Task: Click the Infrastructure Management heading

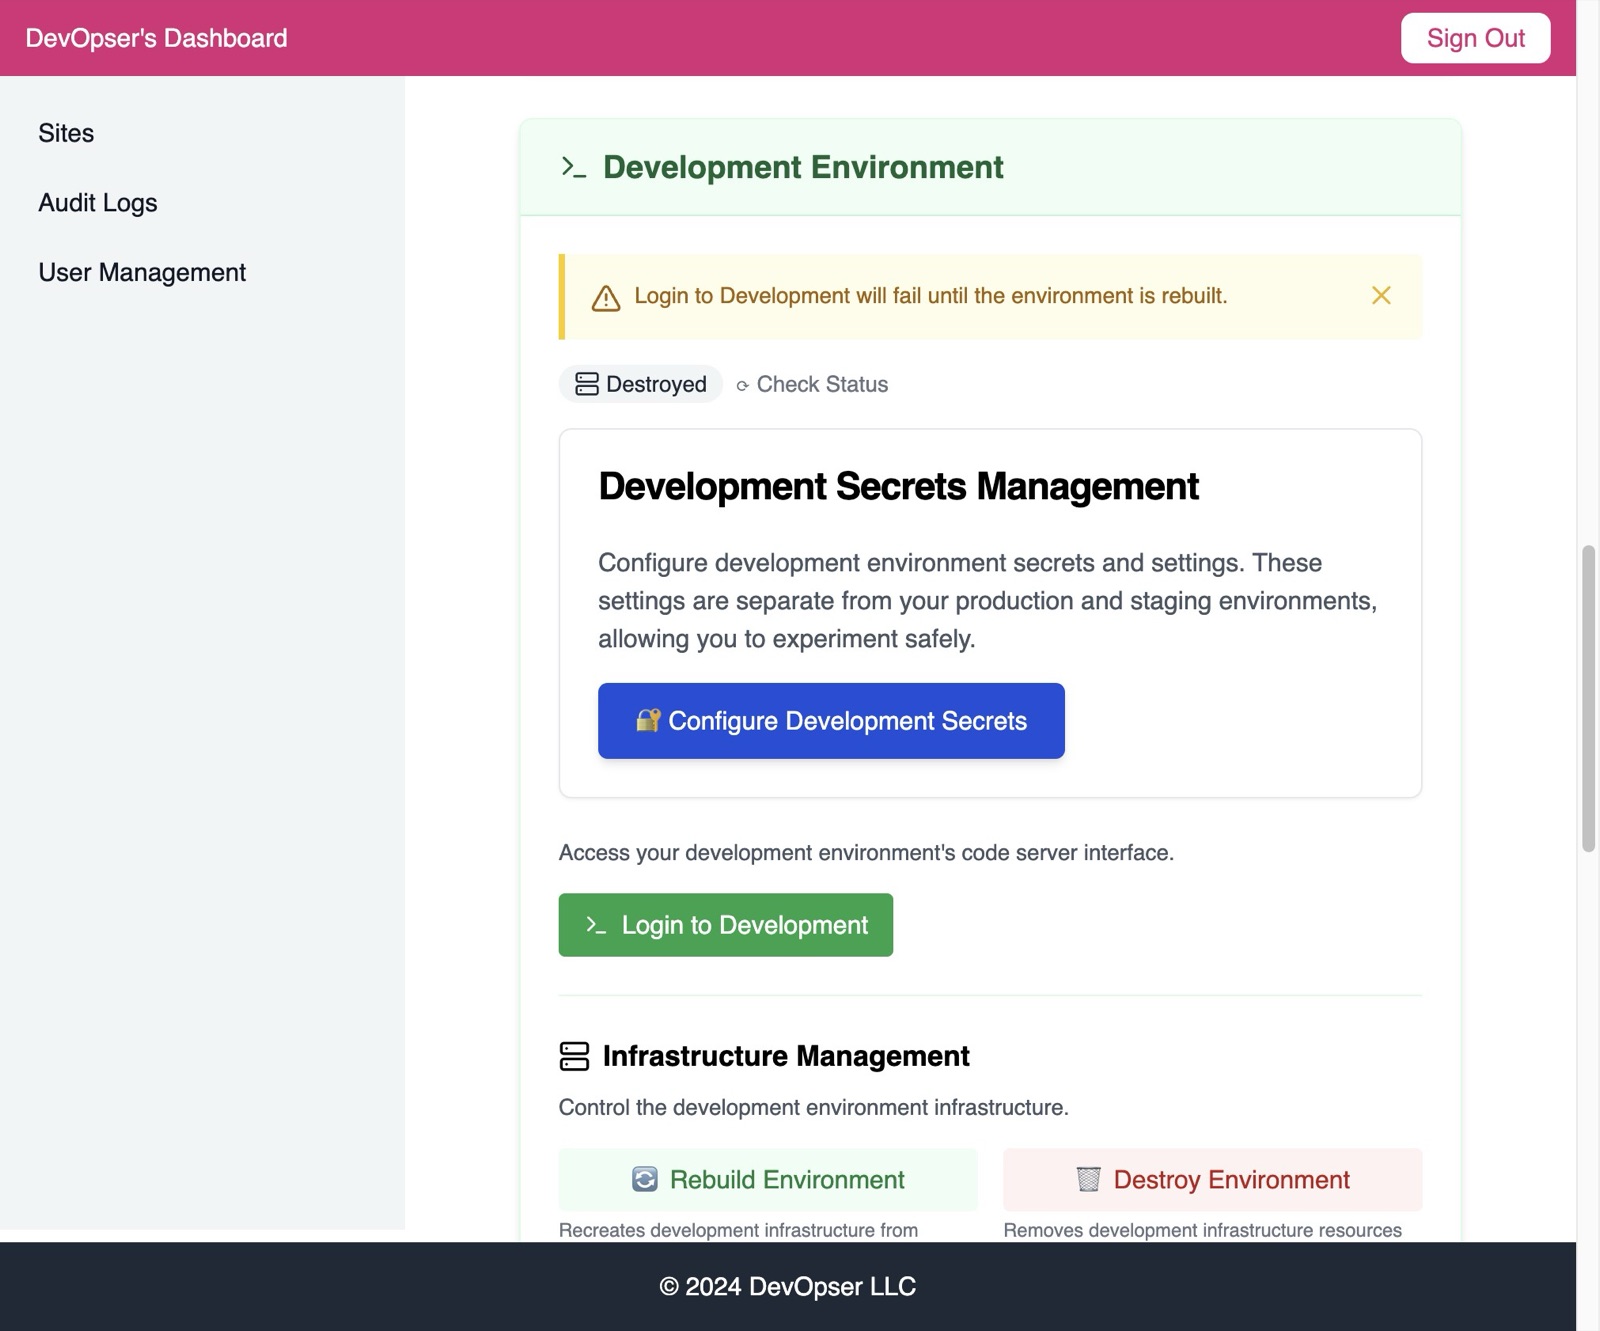Action: [x=786, y=1056]
